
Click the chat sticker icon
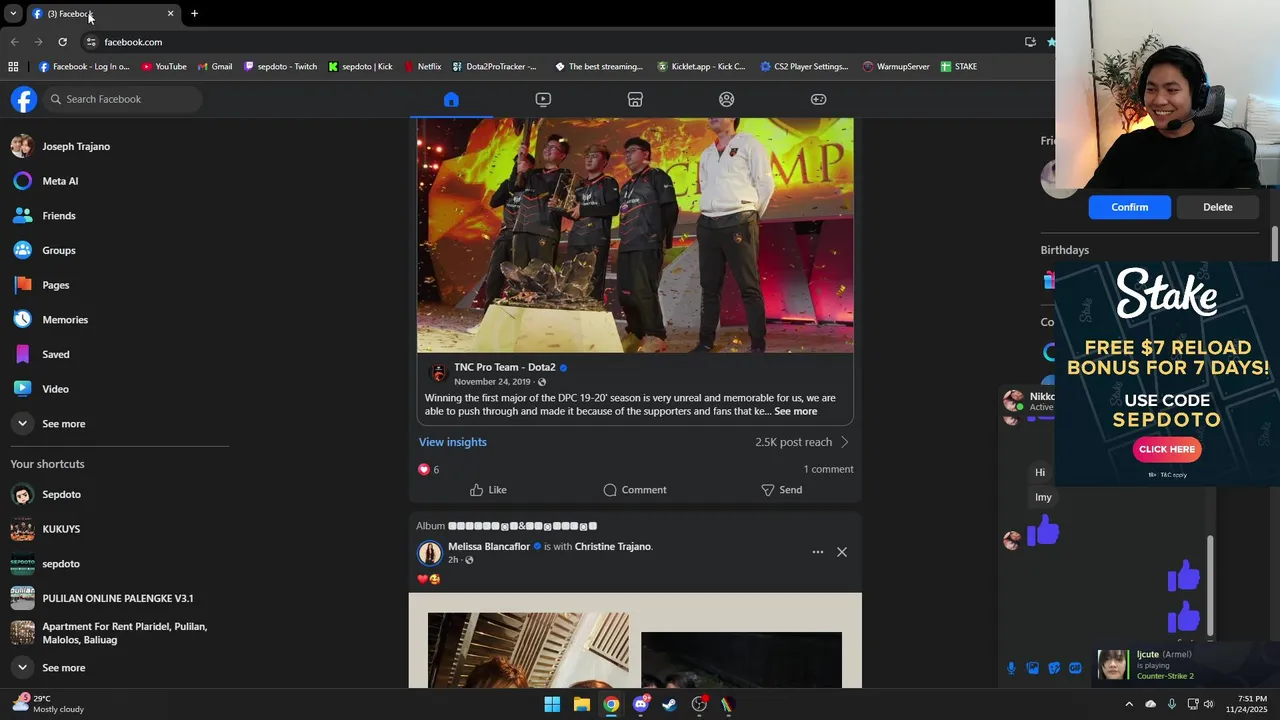[x=1054, y=668]
